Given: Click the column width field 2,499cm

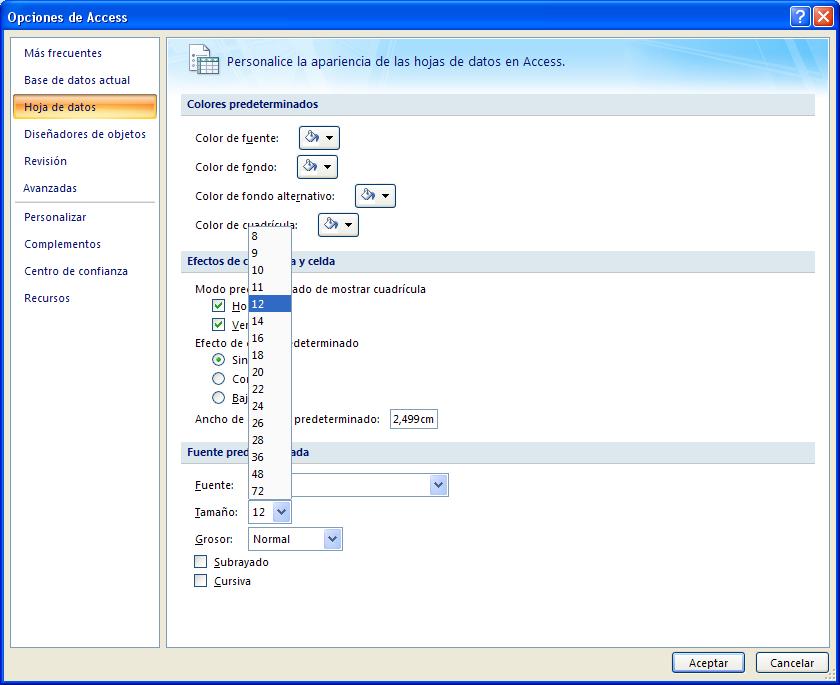Looking at the screenshot, I should pos(414,419).
